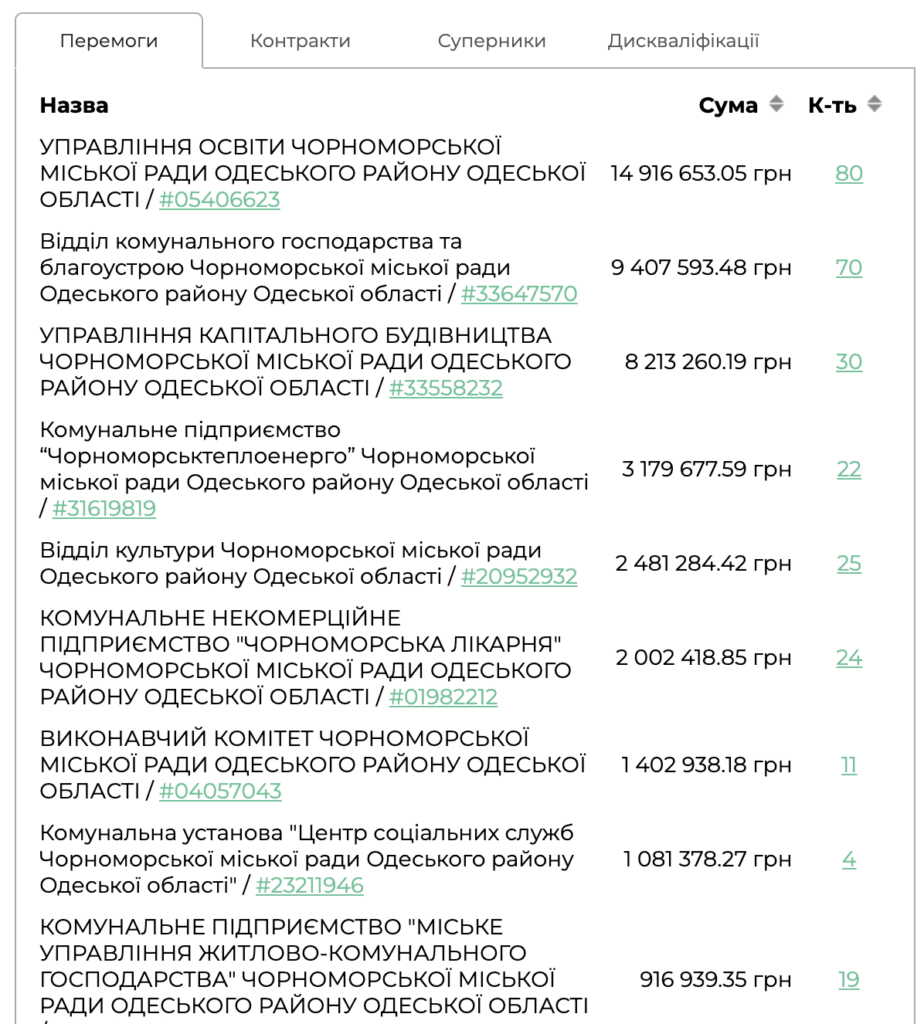Follow social services link #23211946
The width and height of the screenshot is (924, 1024).
(x=309, y=886)
